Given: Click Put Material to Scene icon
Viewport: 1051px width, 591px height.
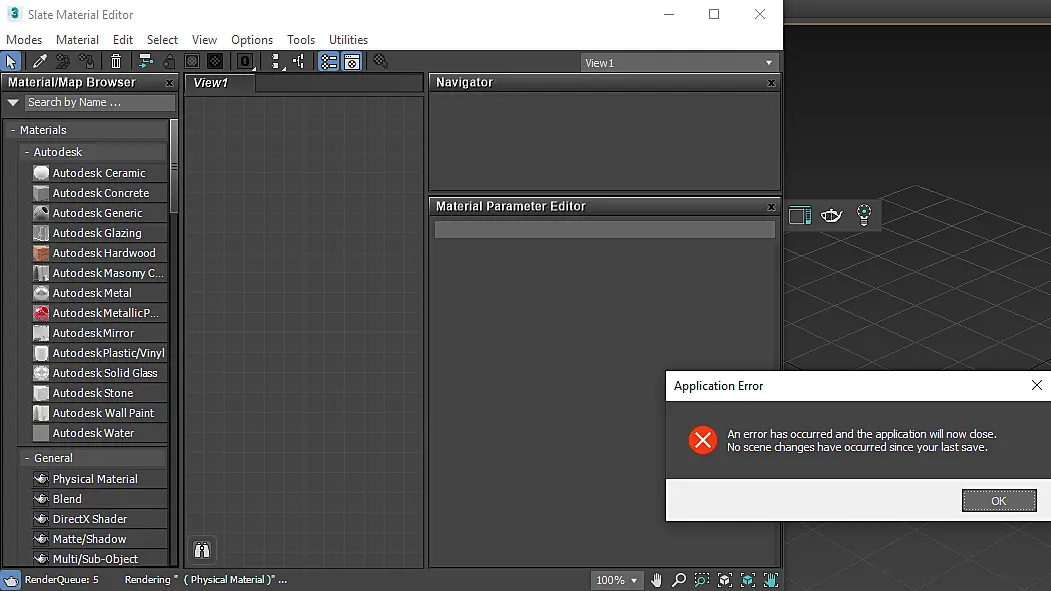Looking at the screenshot, I should click(63, 62).
